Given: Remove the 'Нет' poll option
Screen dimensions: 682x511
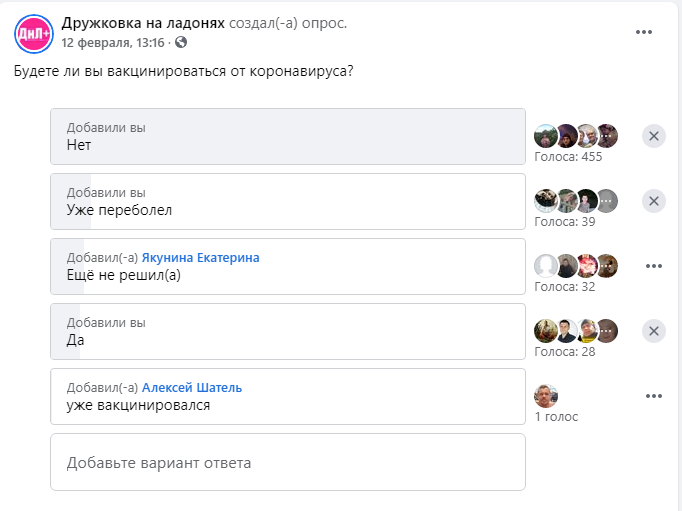Looking at the screenshot, I should (x=654, y=136).
